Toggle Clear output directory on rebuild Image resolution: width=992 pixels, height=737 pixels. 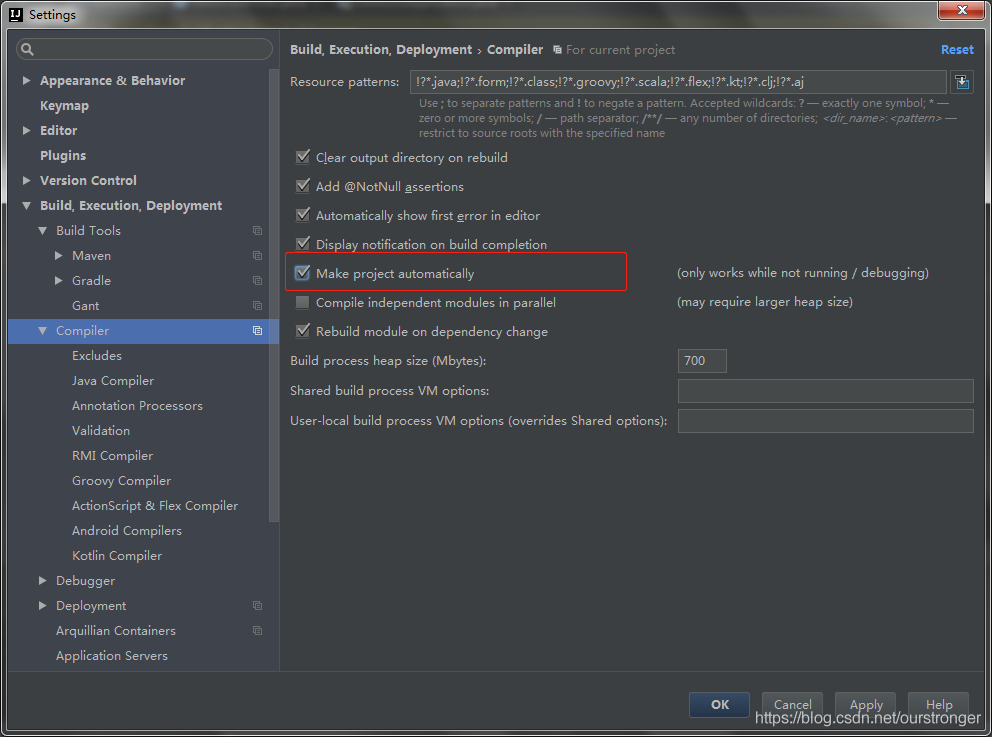click(303, 157)
